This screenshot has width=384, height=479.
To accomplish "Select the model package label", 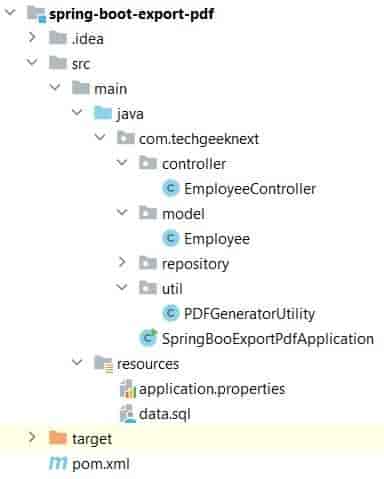I will (x=183, y=214).
